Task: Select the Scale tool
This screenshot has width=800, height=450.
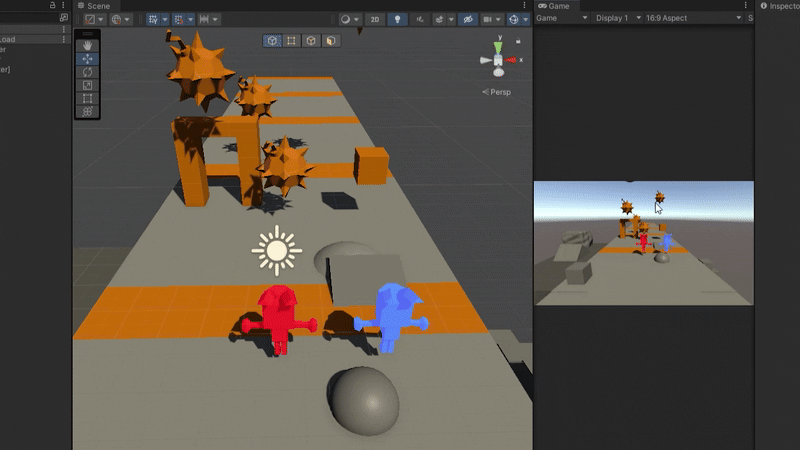Action: [x=87, y=85]
